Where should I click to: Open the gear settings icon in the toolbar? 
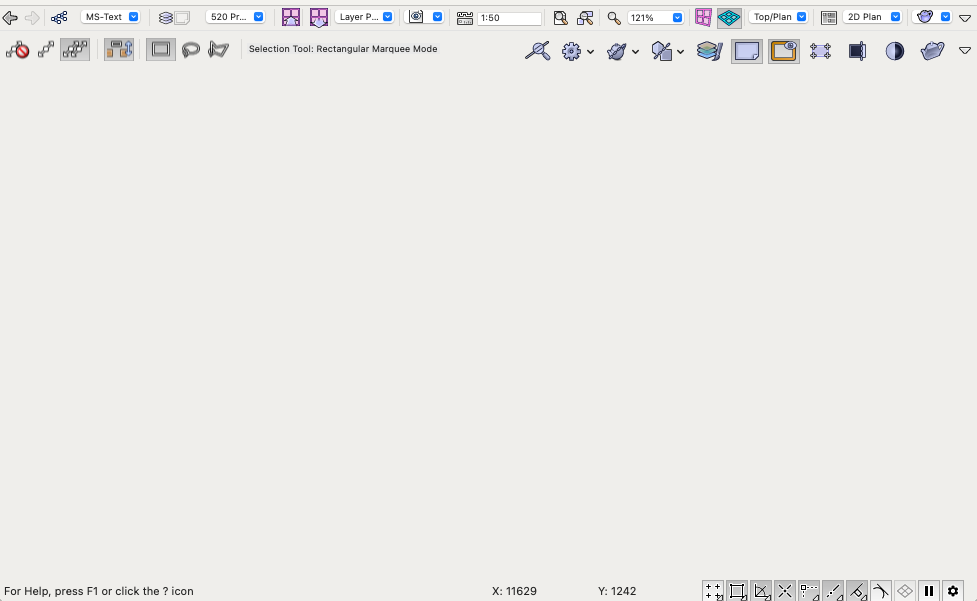pos(570,51)
